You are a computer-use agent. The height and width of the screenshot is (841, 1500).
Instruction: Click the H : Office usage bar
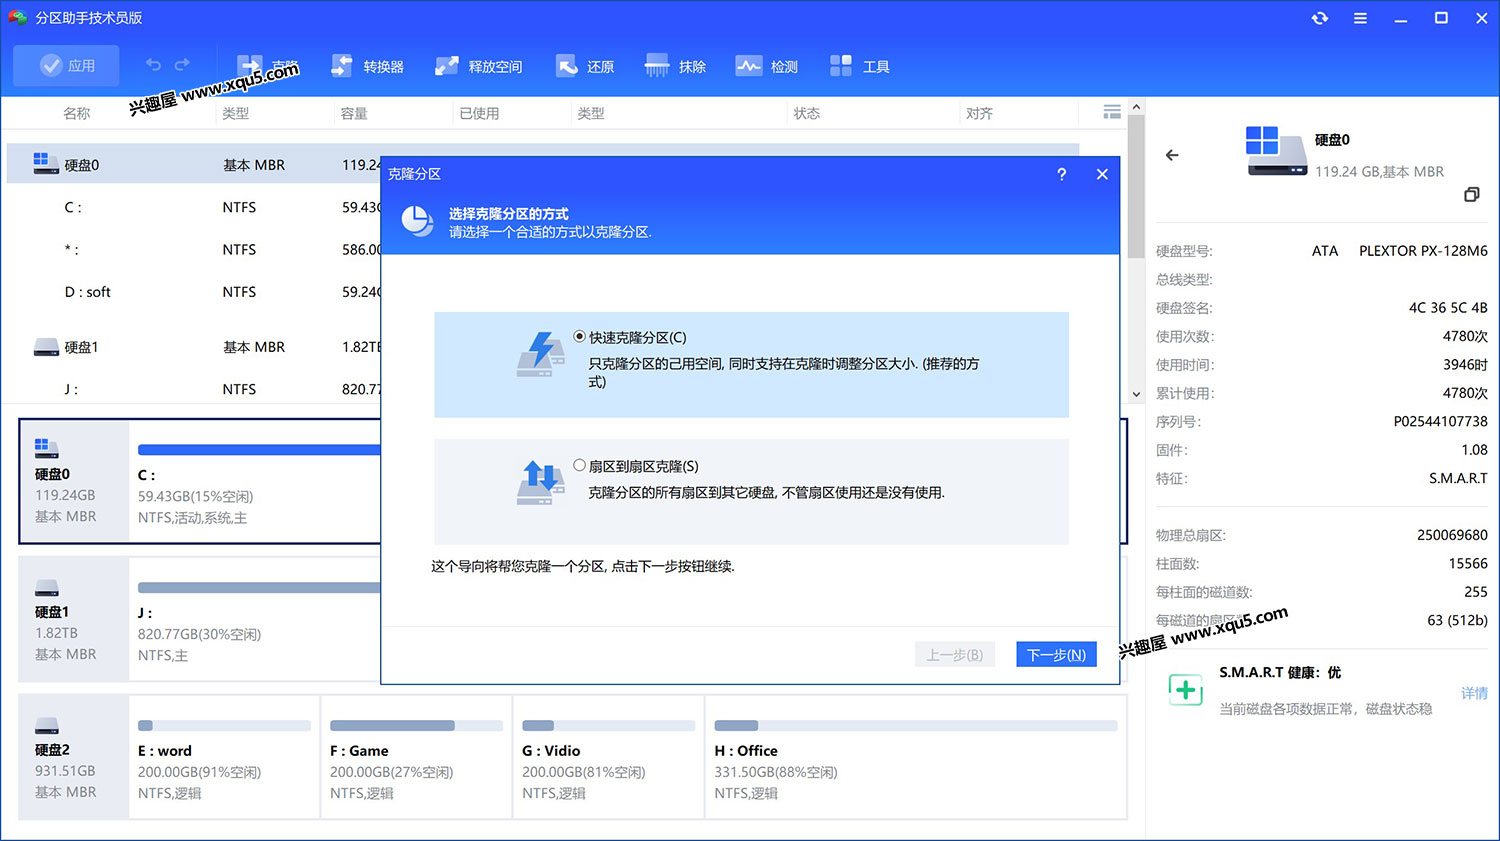pos(915,725)
